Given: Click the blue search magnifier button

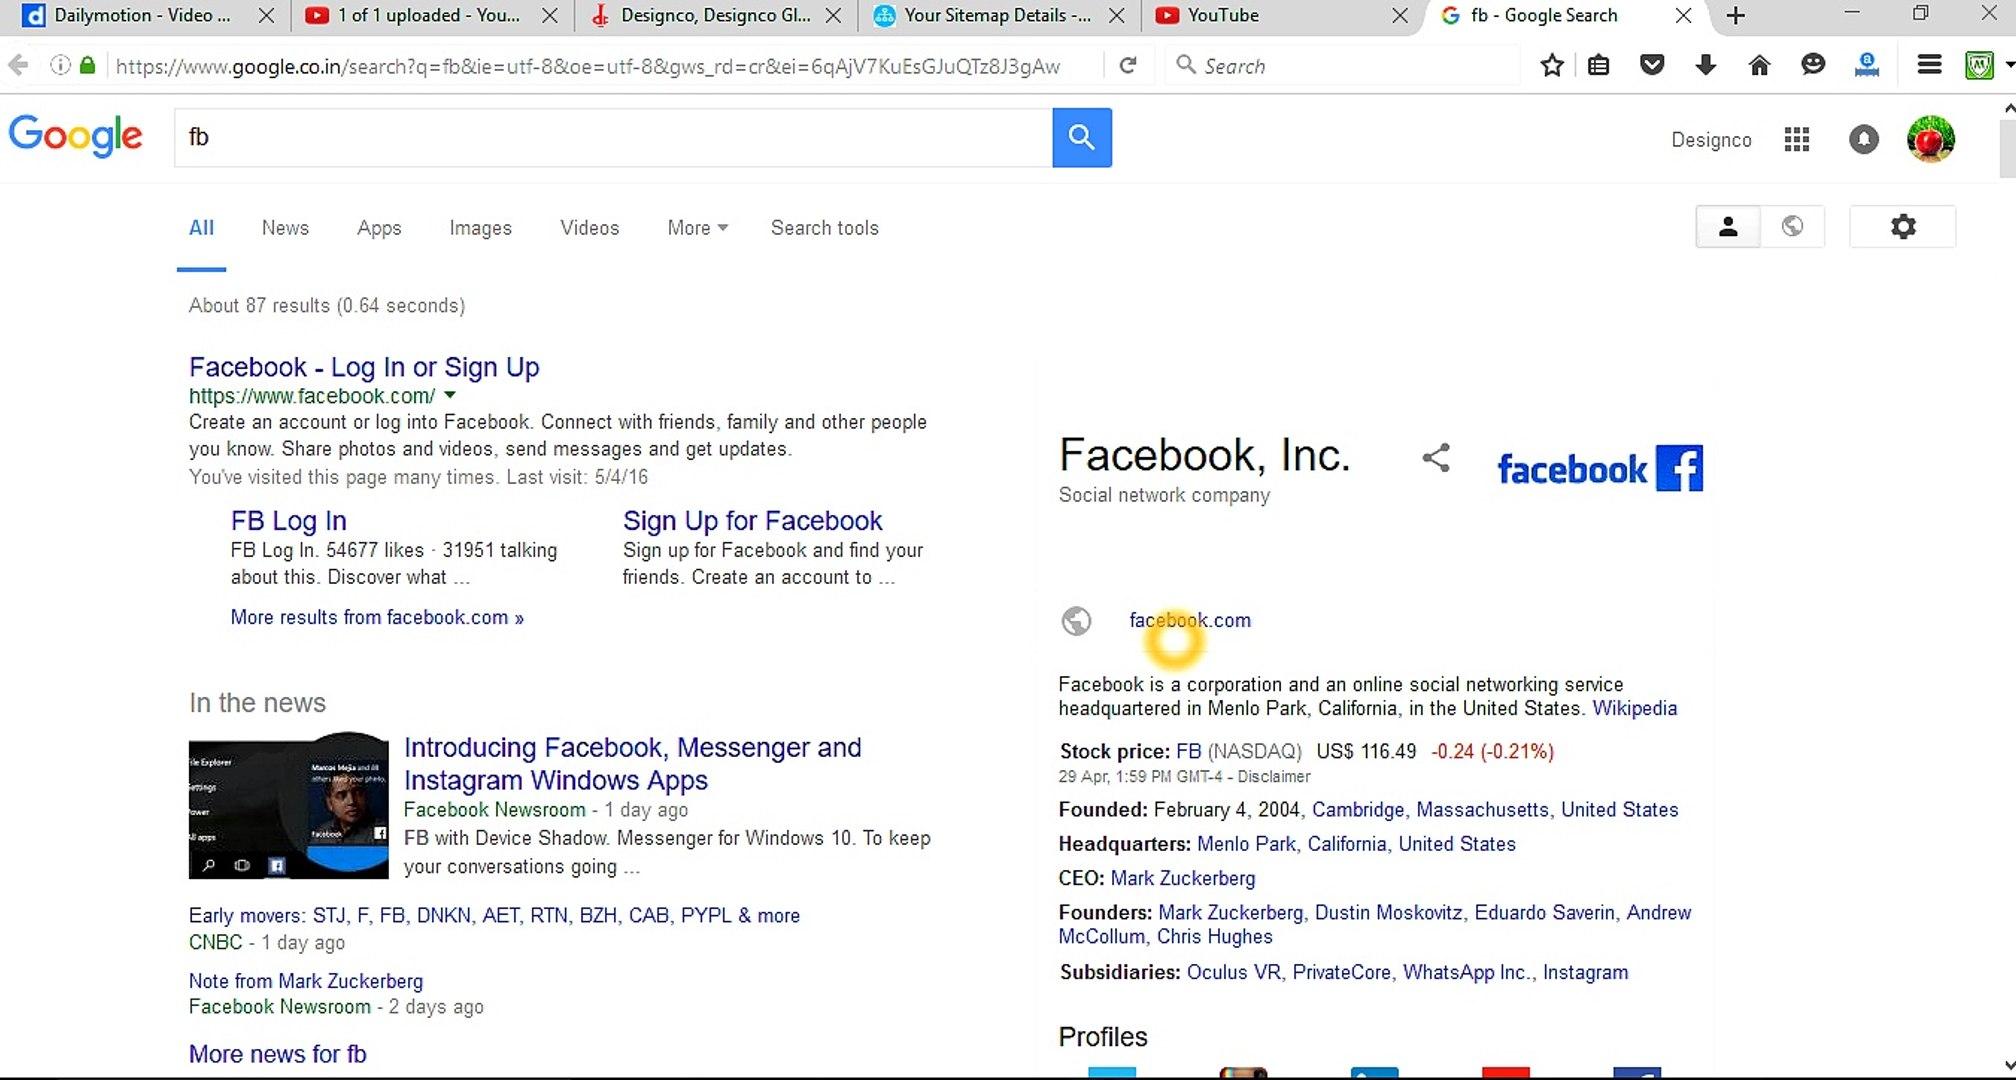Looking at the screenshot, I should 1082,138.
